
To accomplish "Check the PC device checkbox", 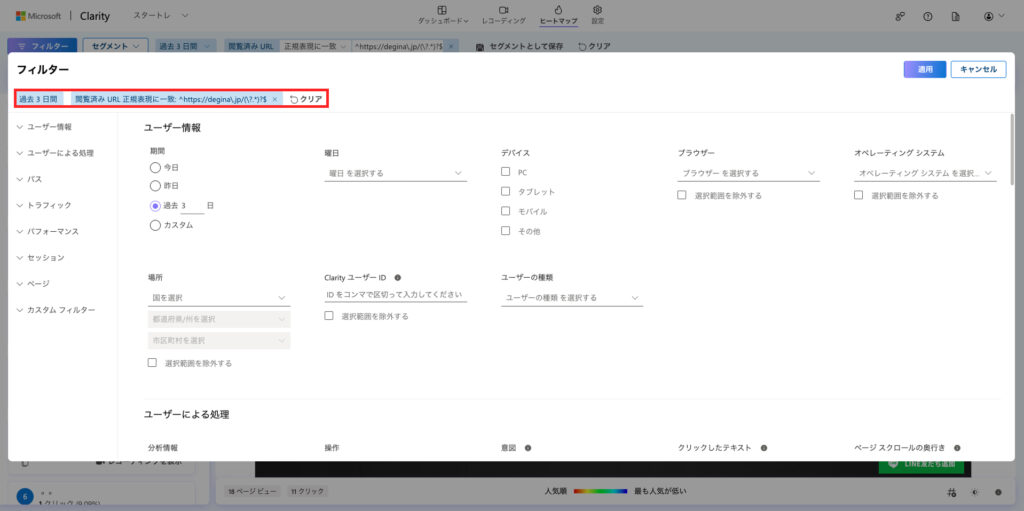I will pos(506,172).
